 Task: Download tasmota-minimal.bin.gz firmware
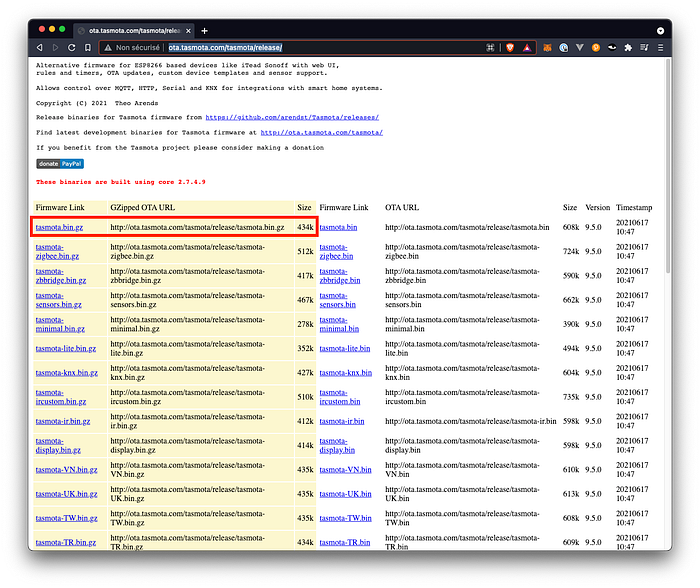pos(60,324)
